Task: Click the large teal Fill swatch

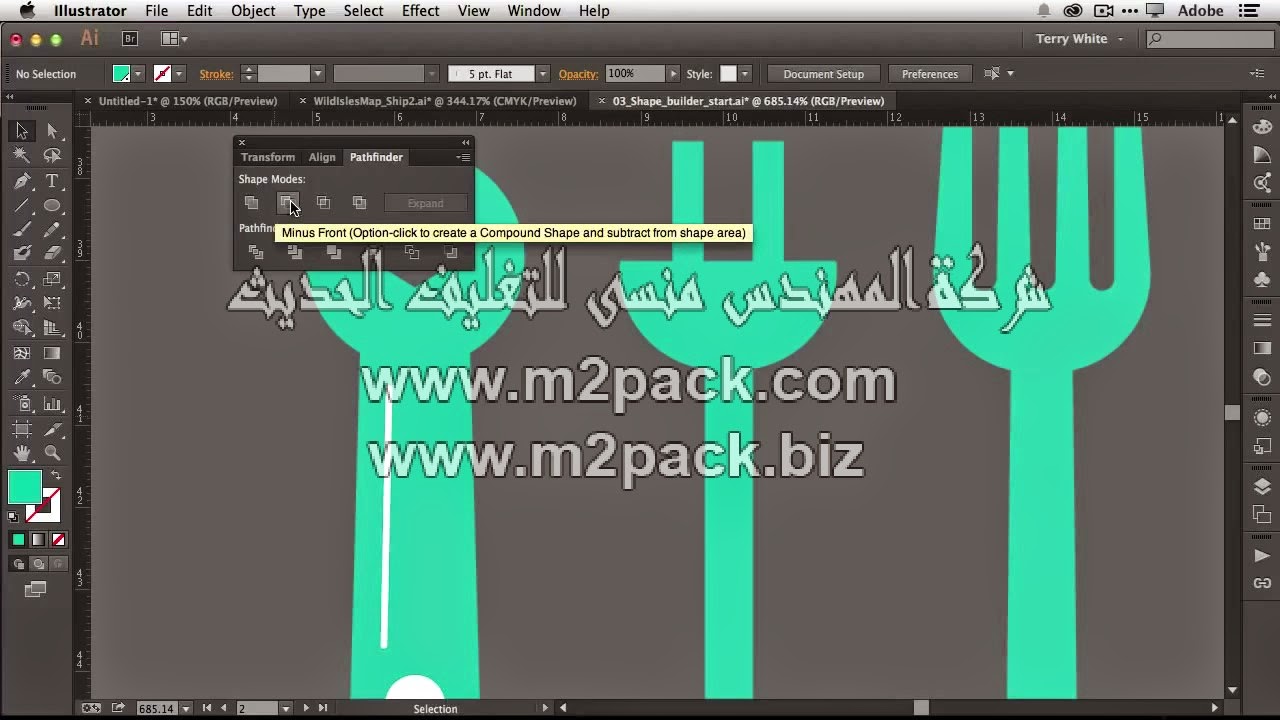Action: tap(25, 487)
